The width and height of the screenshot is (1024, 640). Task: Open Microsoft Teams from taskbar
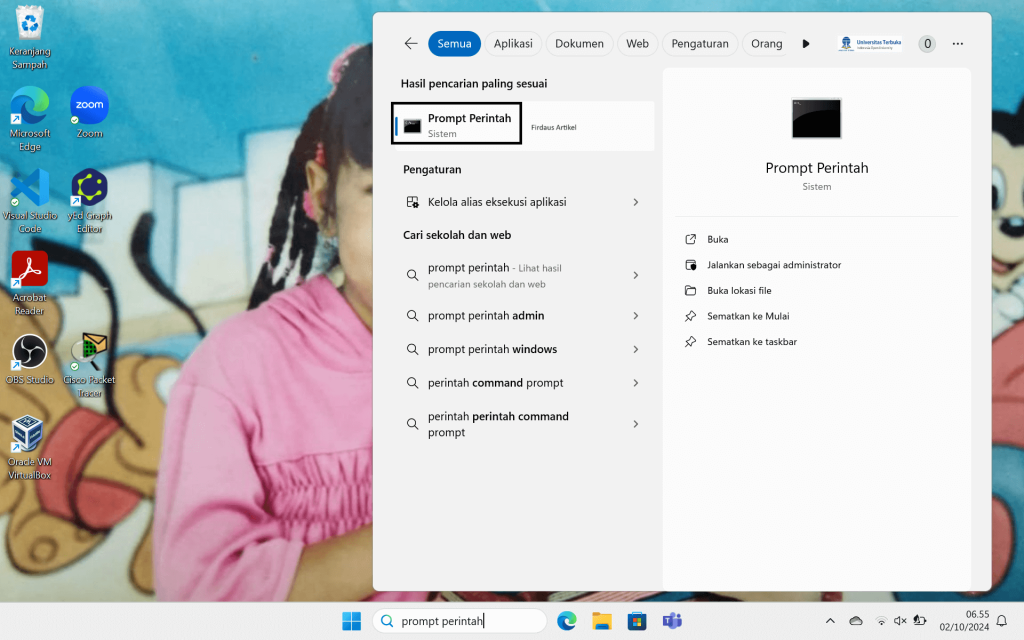click(671, 621)
